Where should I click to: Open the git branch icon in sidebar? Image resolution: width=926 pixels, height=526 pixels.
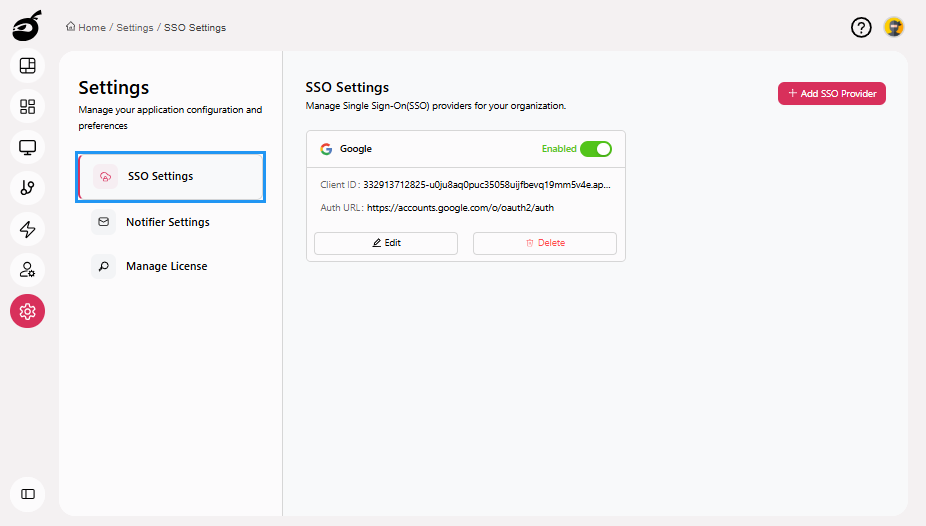[27, 188]
